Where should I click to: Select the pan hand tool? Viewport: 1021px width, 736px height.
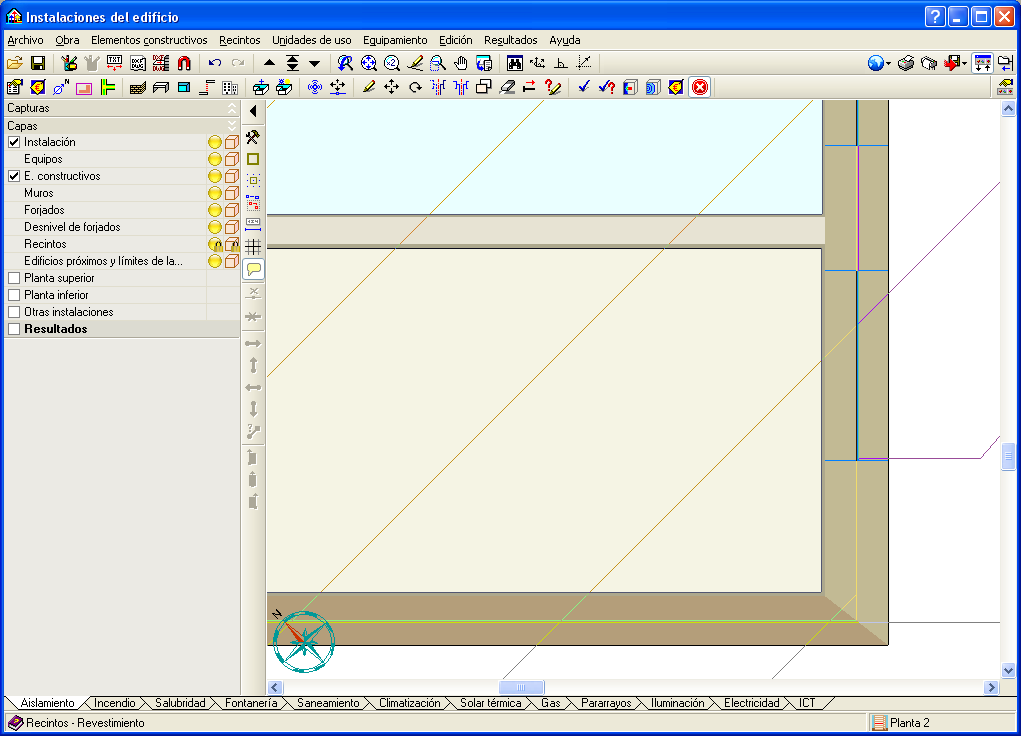[461, 63]
